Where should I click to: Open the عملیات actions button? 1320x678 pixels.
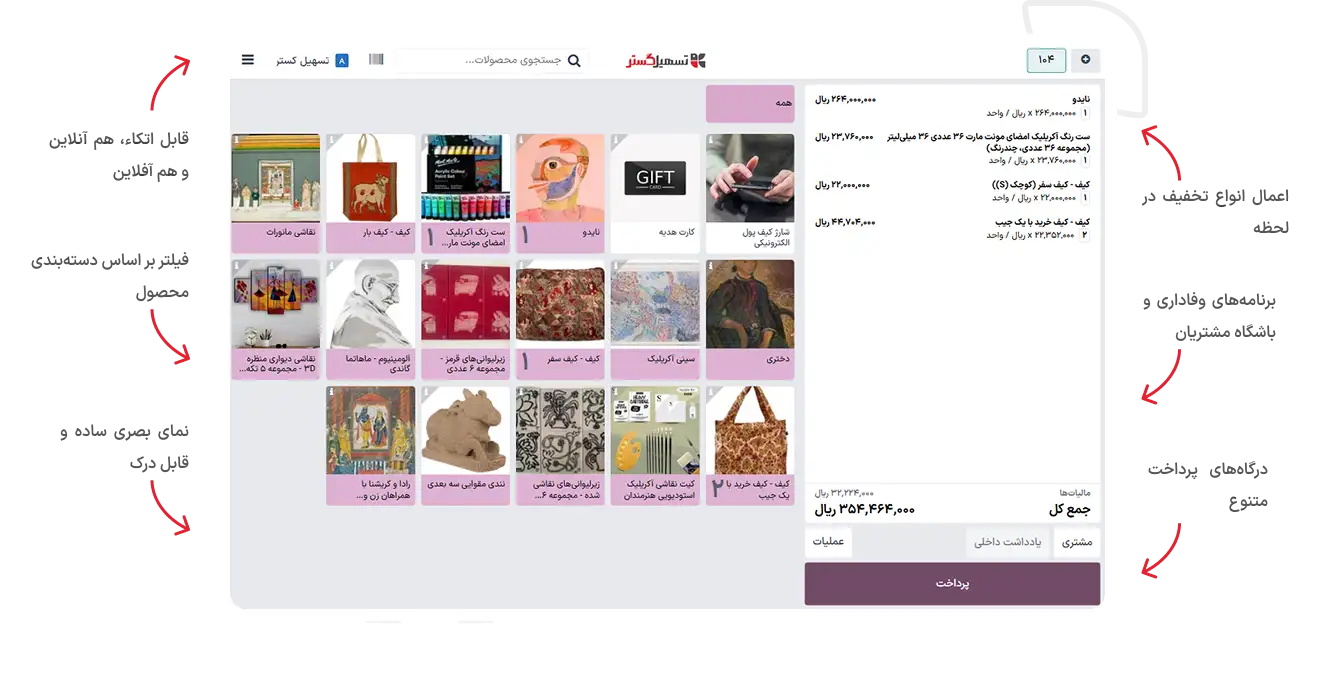click(828, 543)
